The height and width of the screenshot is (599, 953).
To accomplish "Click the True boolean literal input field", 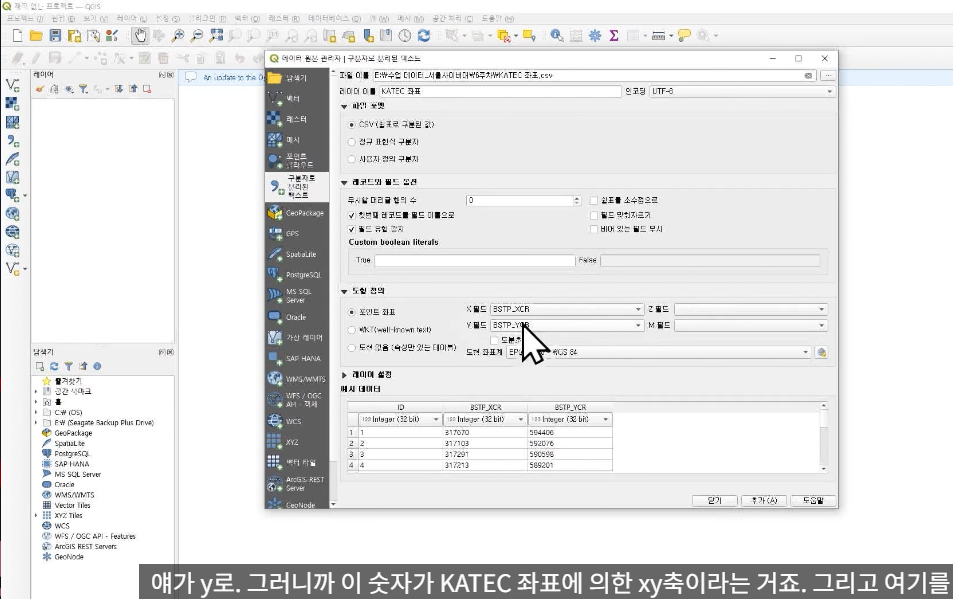I will pos(475,261).
